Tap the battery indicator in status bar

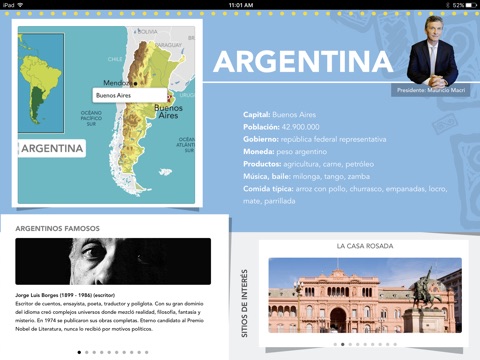471,5
